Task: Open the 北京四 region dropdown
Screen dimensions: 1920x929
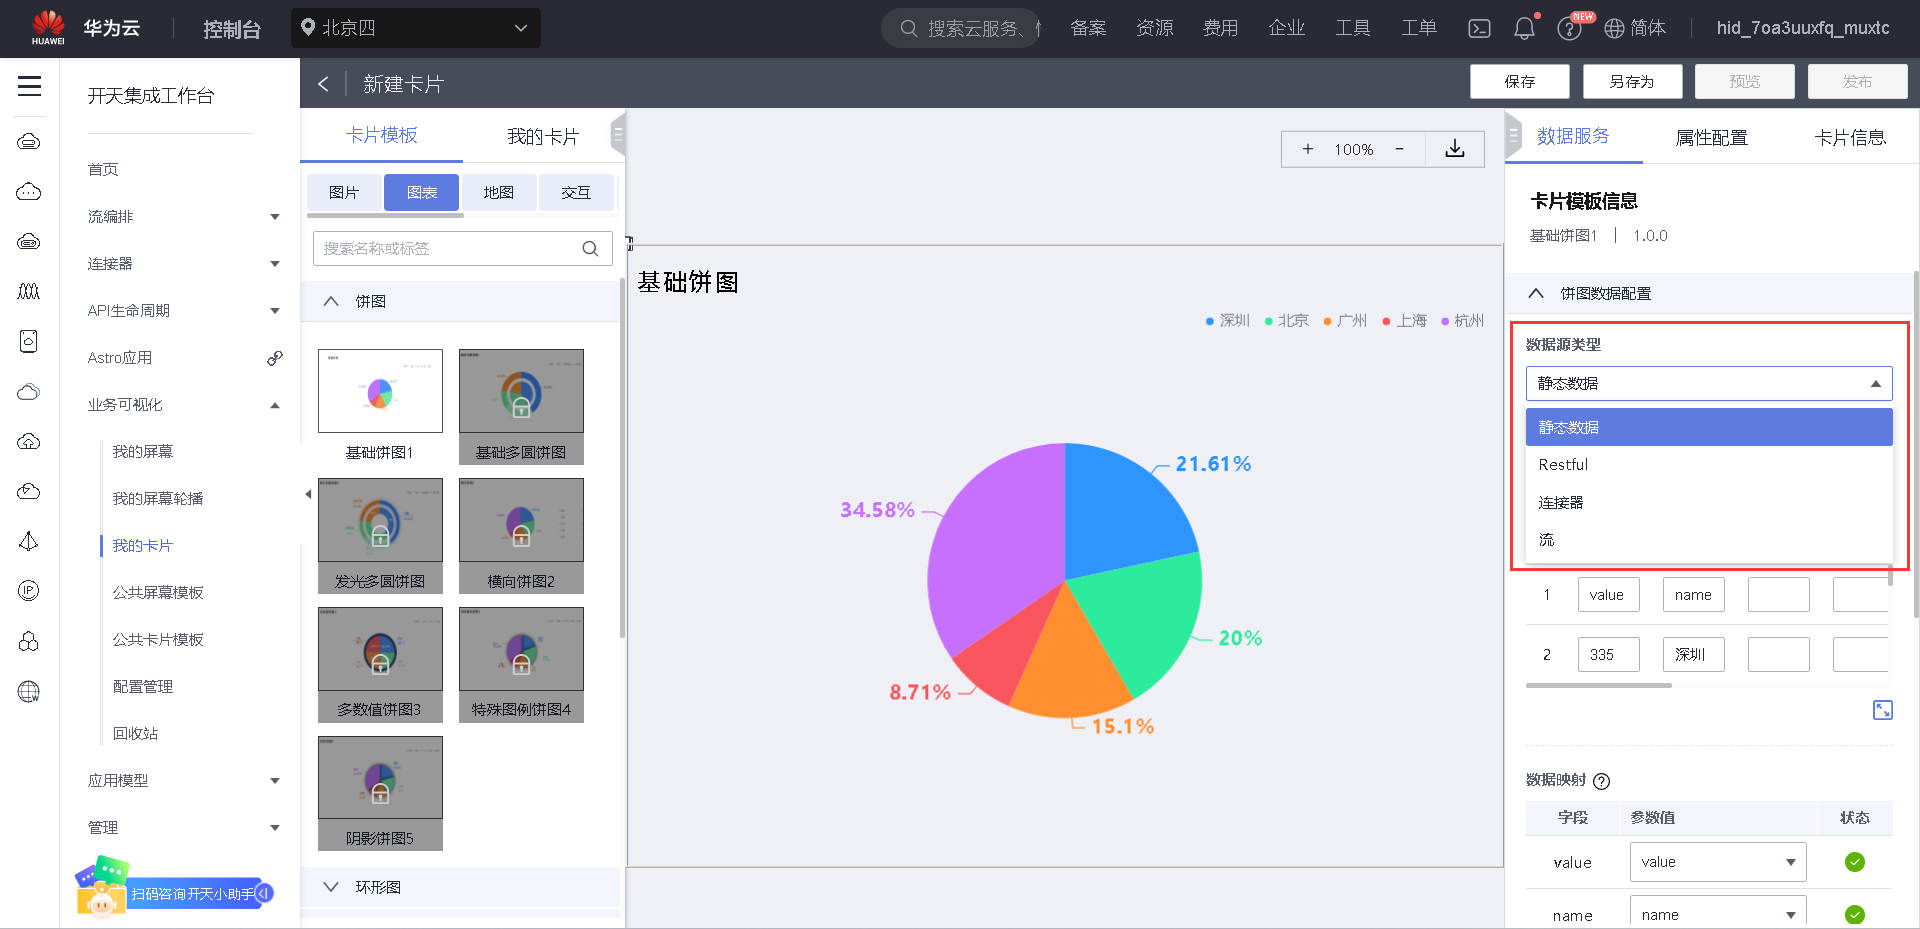Action: pyautogui.click(x=416, y=28)
